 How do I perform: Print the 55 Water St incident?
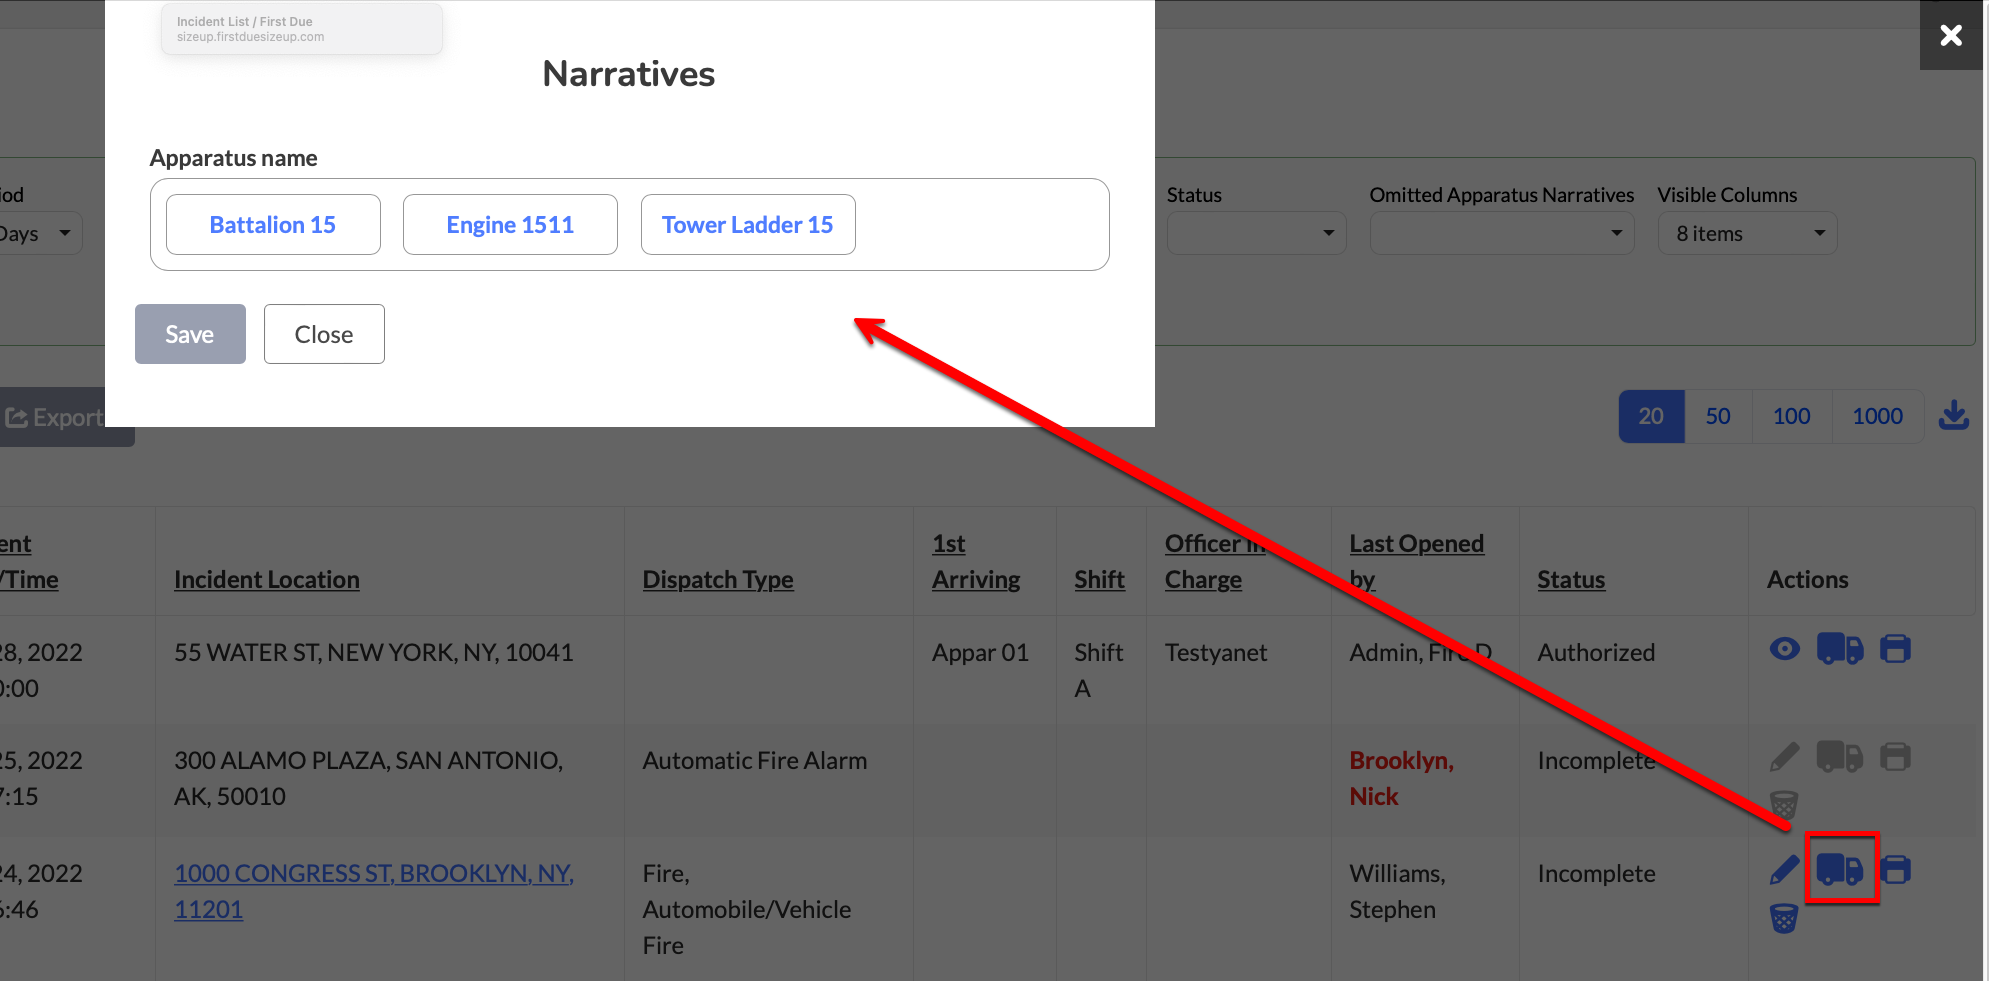[x=1895, y=649]
